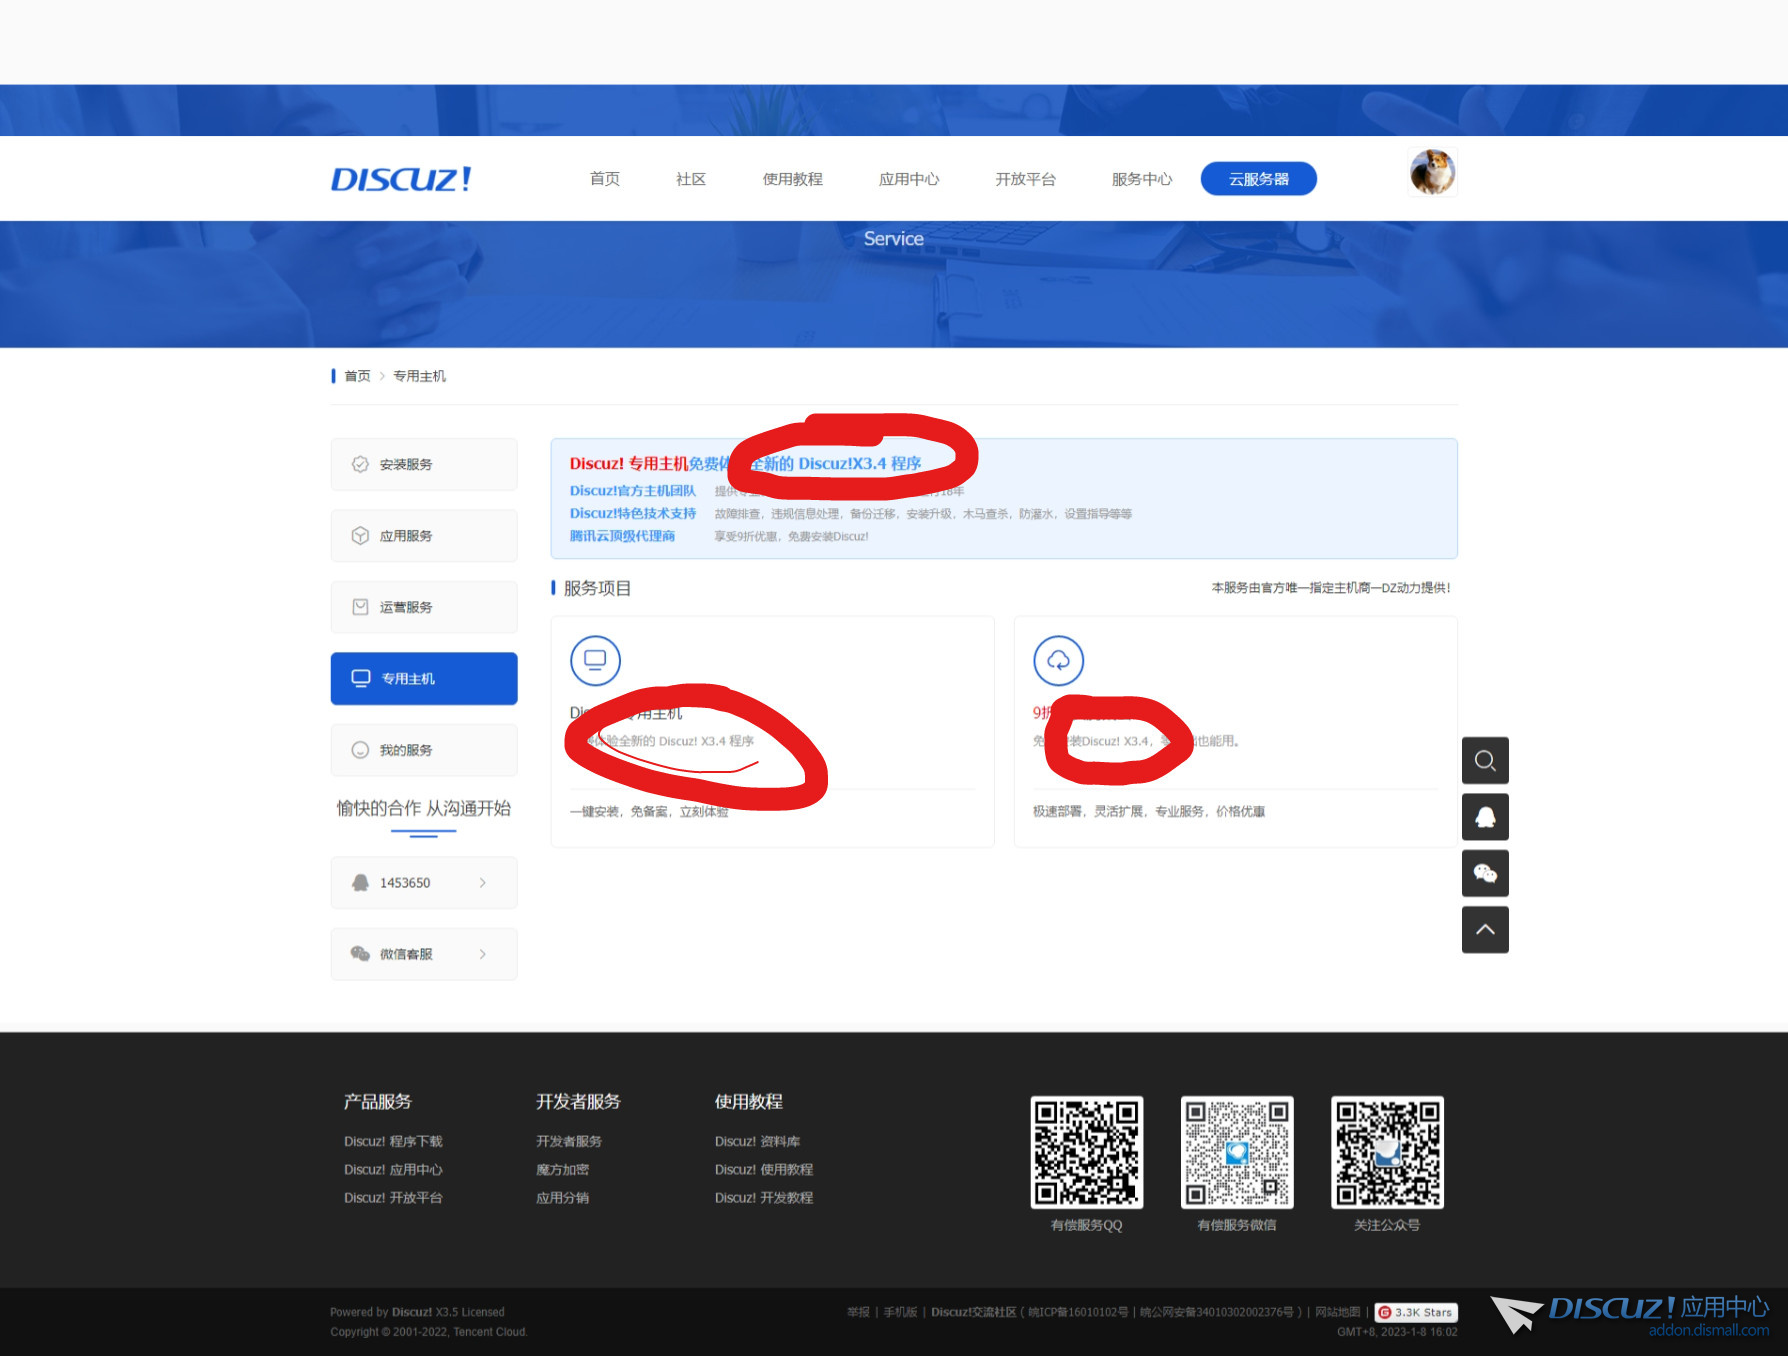This screenshot has width=1788, height=1356.
Task: Click the Discuz! logo in header
Action: click(401, 179)
